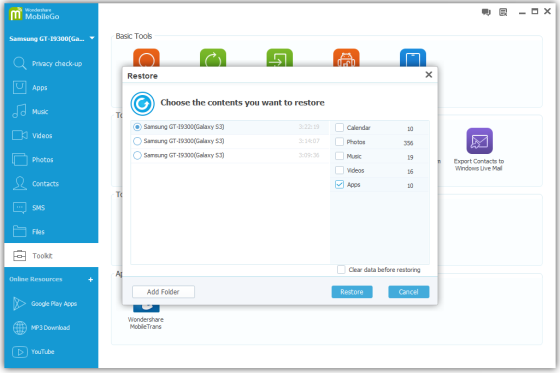The width and height of the screenshot is (560, 373).
Task: Enable the Music checkbox in Restore dialog
Action: pos(339,156)
